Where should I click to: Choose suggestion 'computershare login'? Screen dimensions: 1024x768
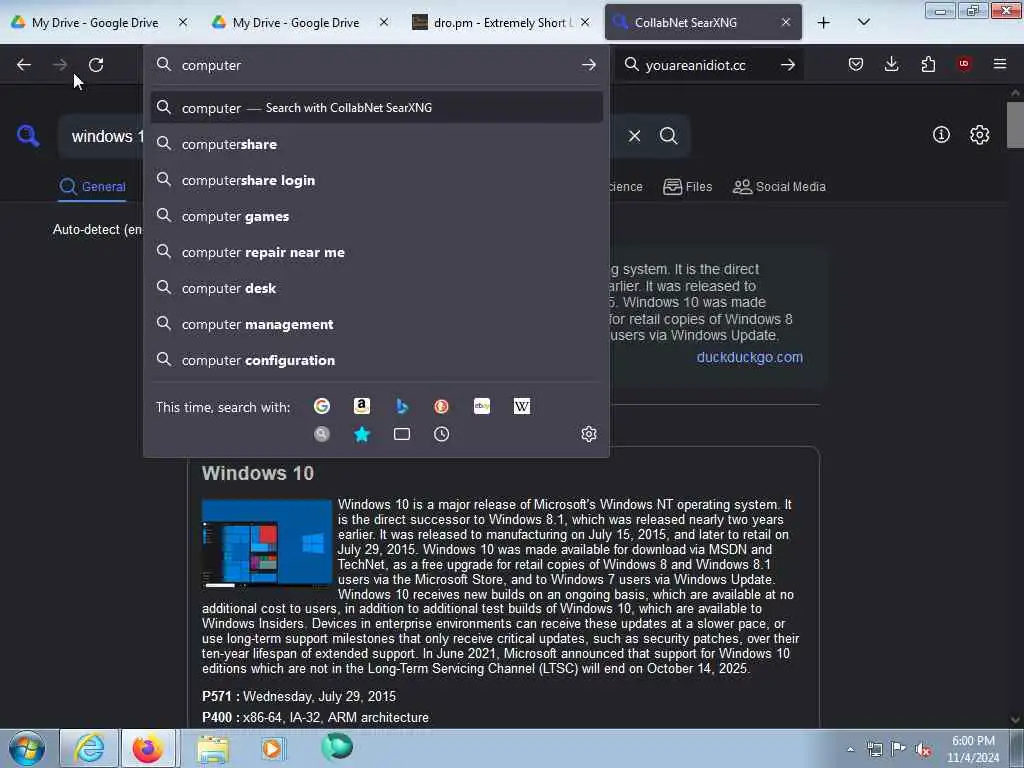[x=376, y=180]
